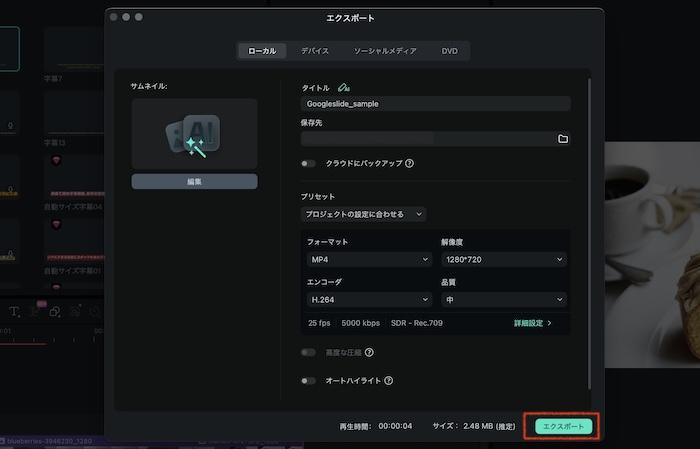Click the export dialog vertical scrollbar
The width and height of the screenshot is (700, 449).
click(x=589, y=233)
